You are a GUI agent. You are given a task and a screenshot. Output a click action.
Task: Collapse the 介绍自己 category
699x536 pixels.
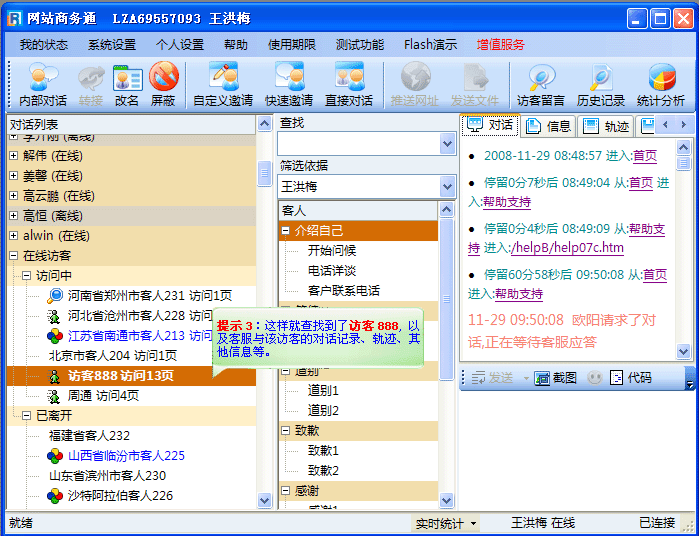click(x=287, y=231)
